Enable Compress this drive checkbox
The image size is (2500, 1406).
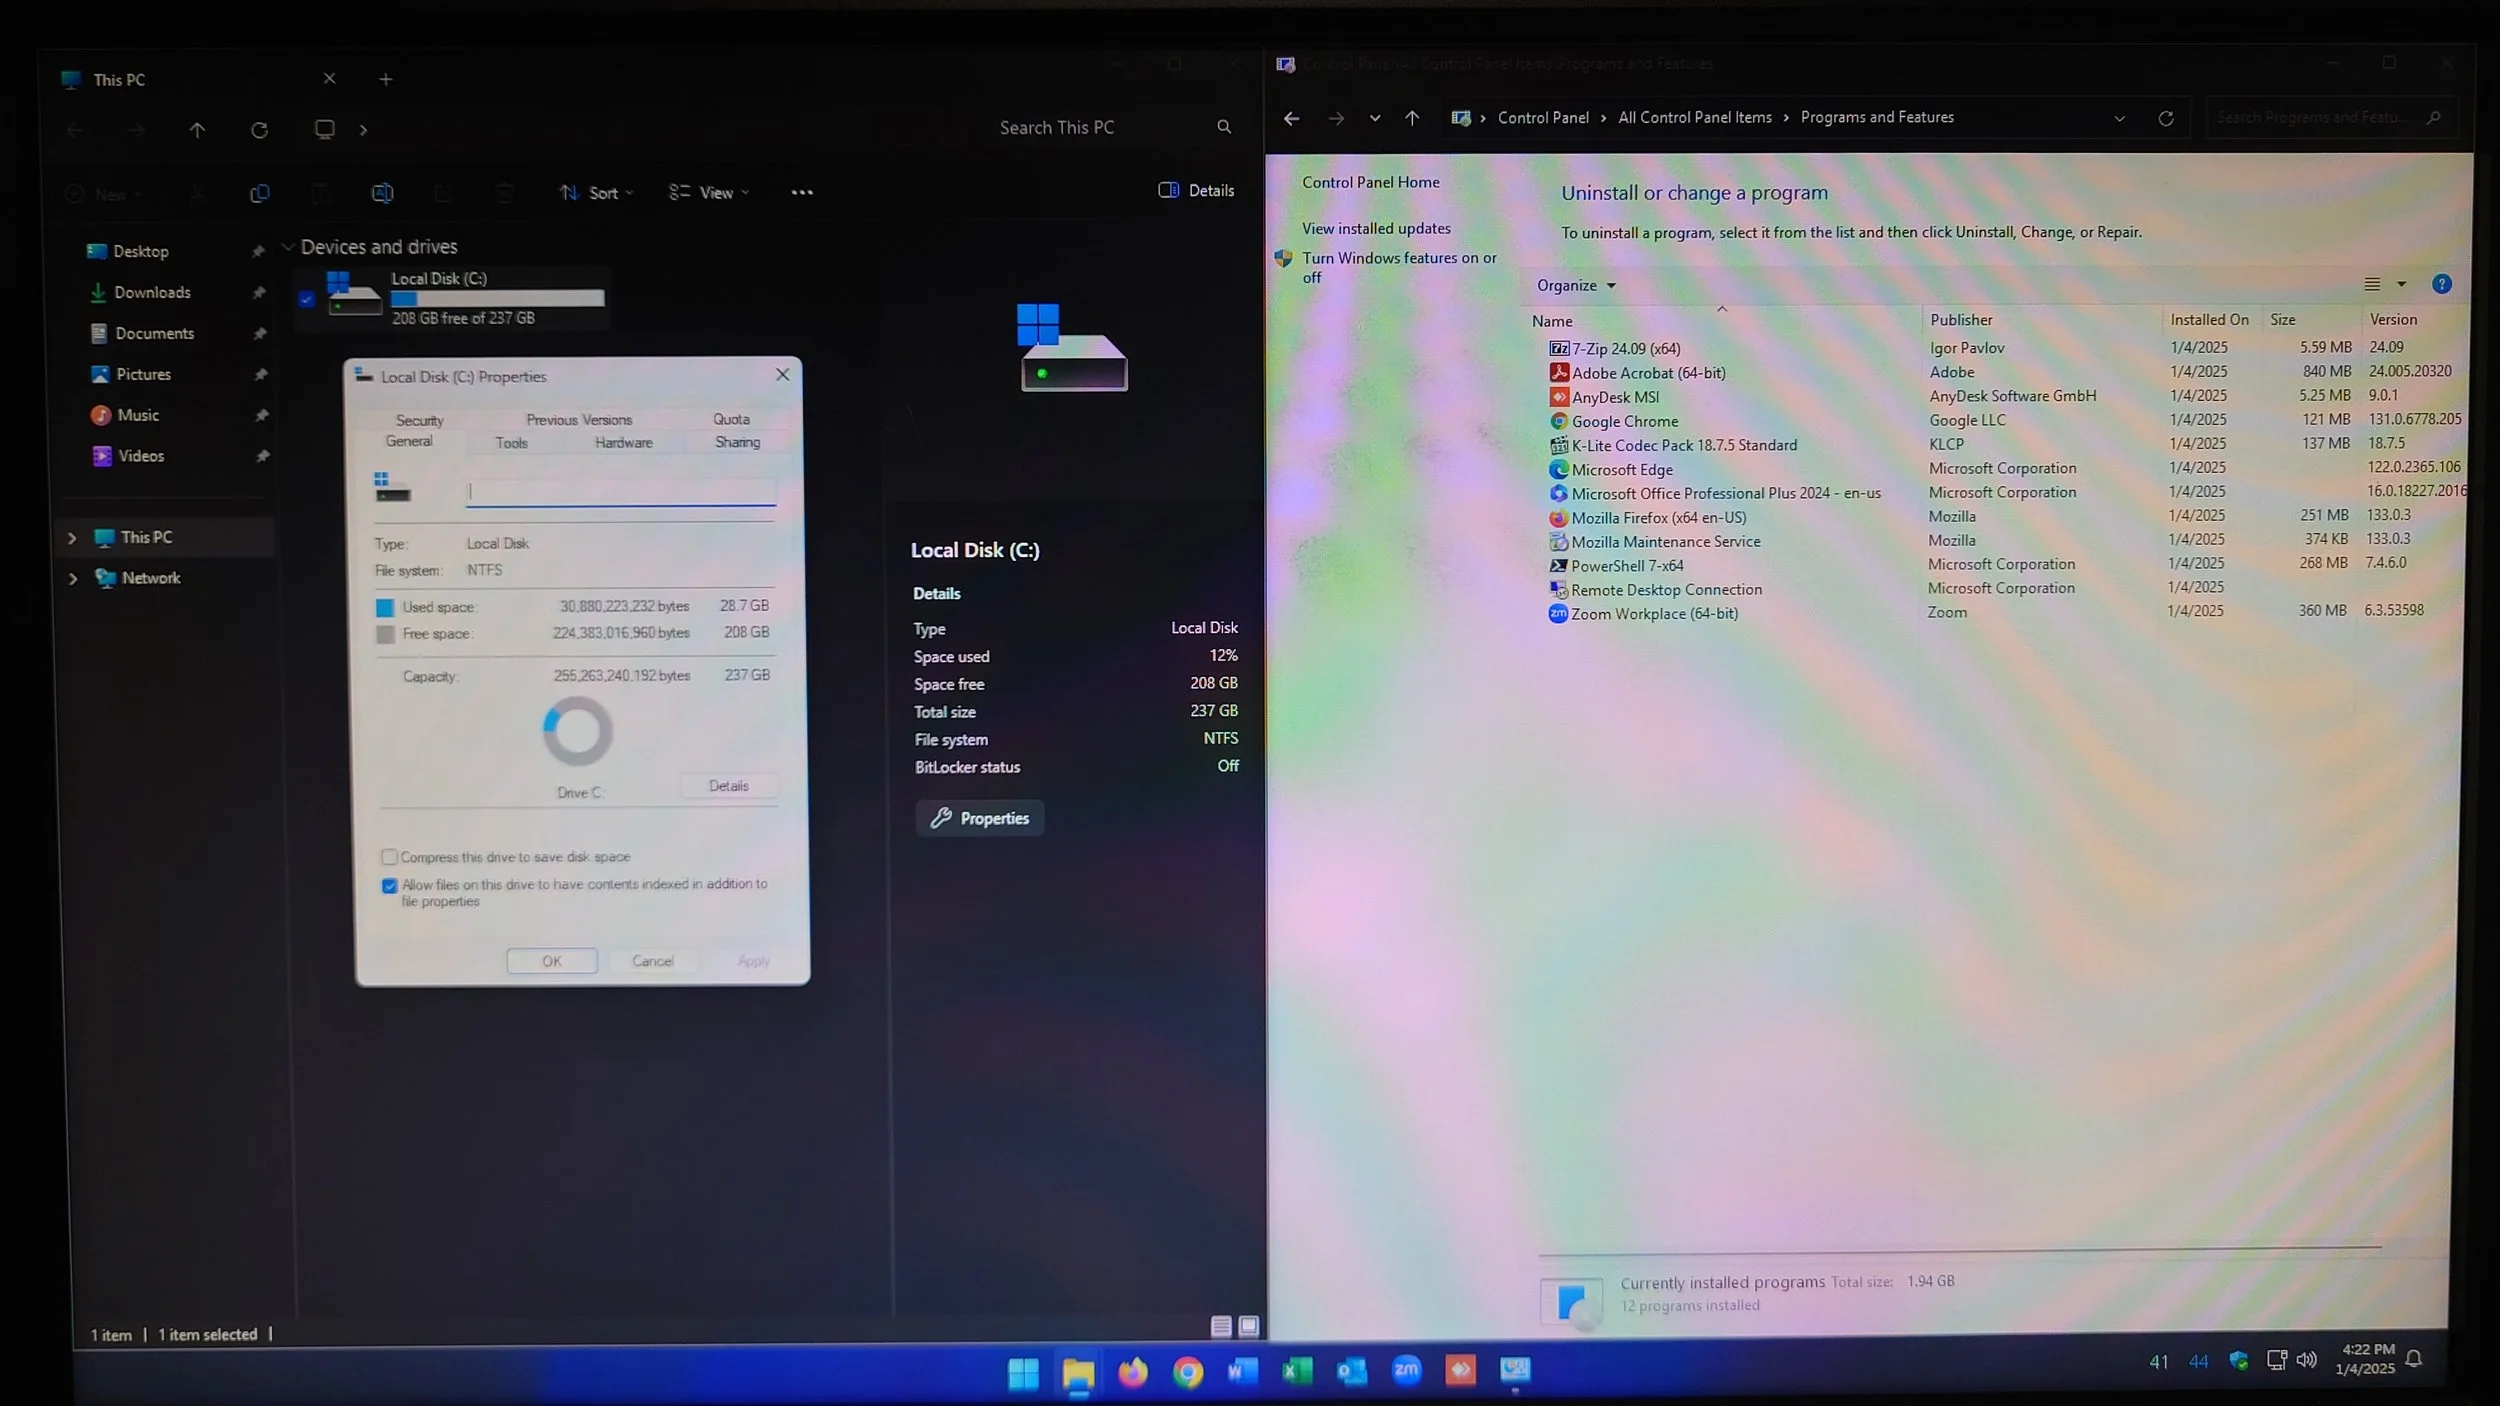click(x=389, y=857)
